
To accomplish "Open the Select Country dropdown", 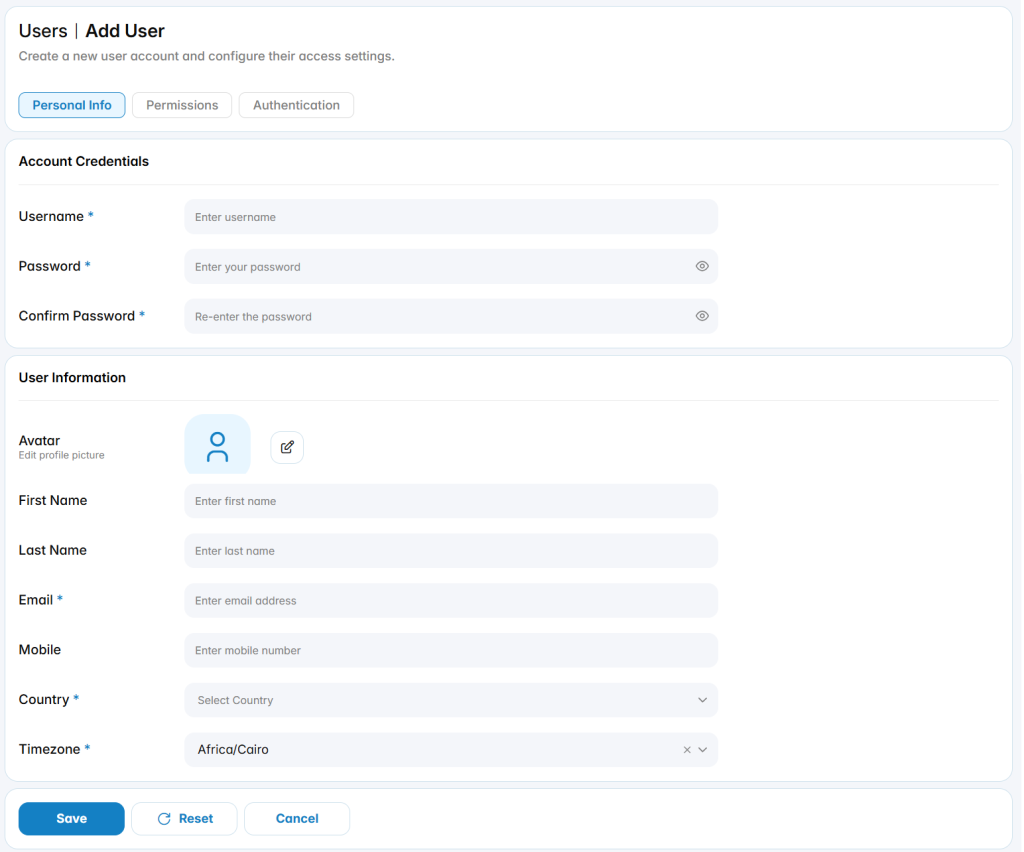I will (451, 701).
